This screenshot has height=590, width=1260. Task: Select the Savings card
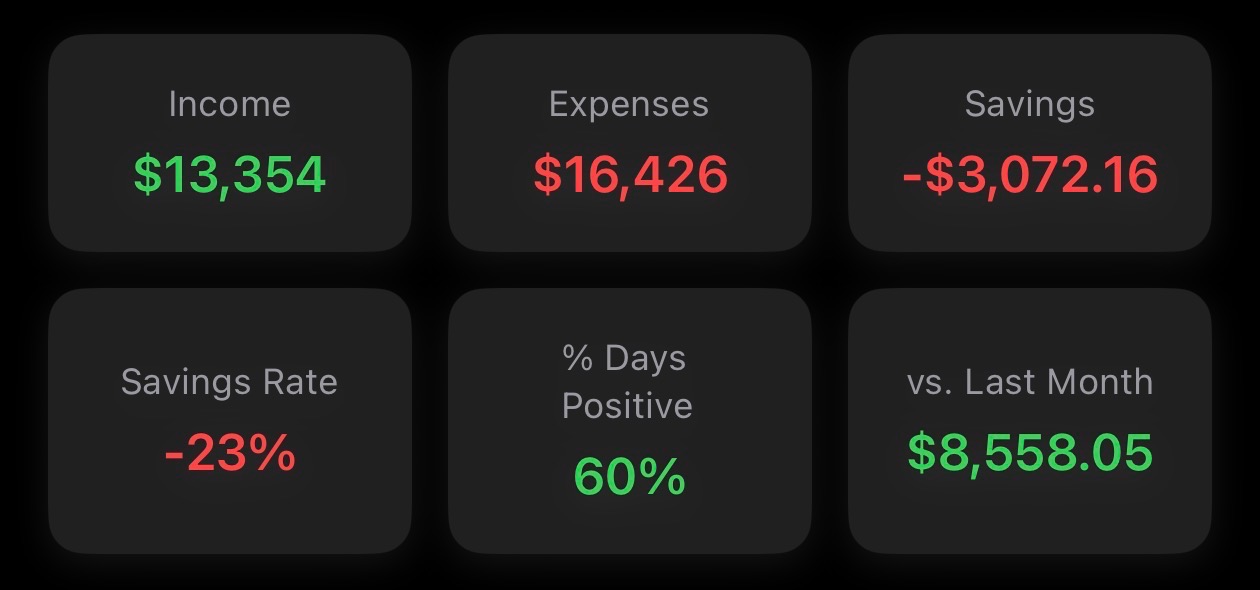pyautogui.click(x=1028, y=140)
